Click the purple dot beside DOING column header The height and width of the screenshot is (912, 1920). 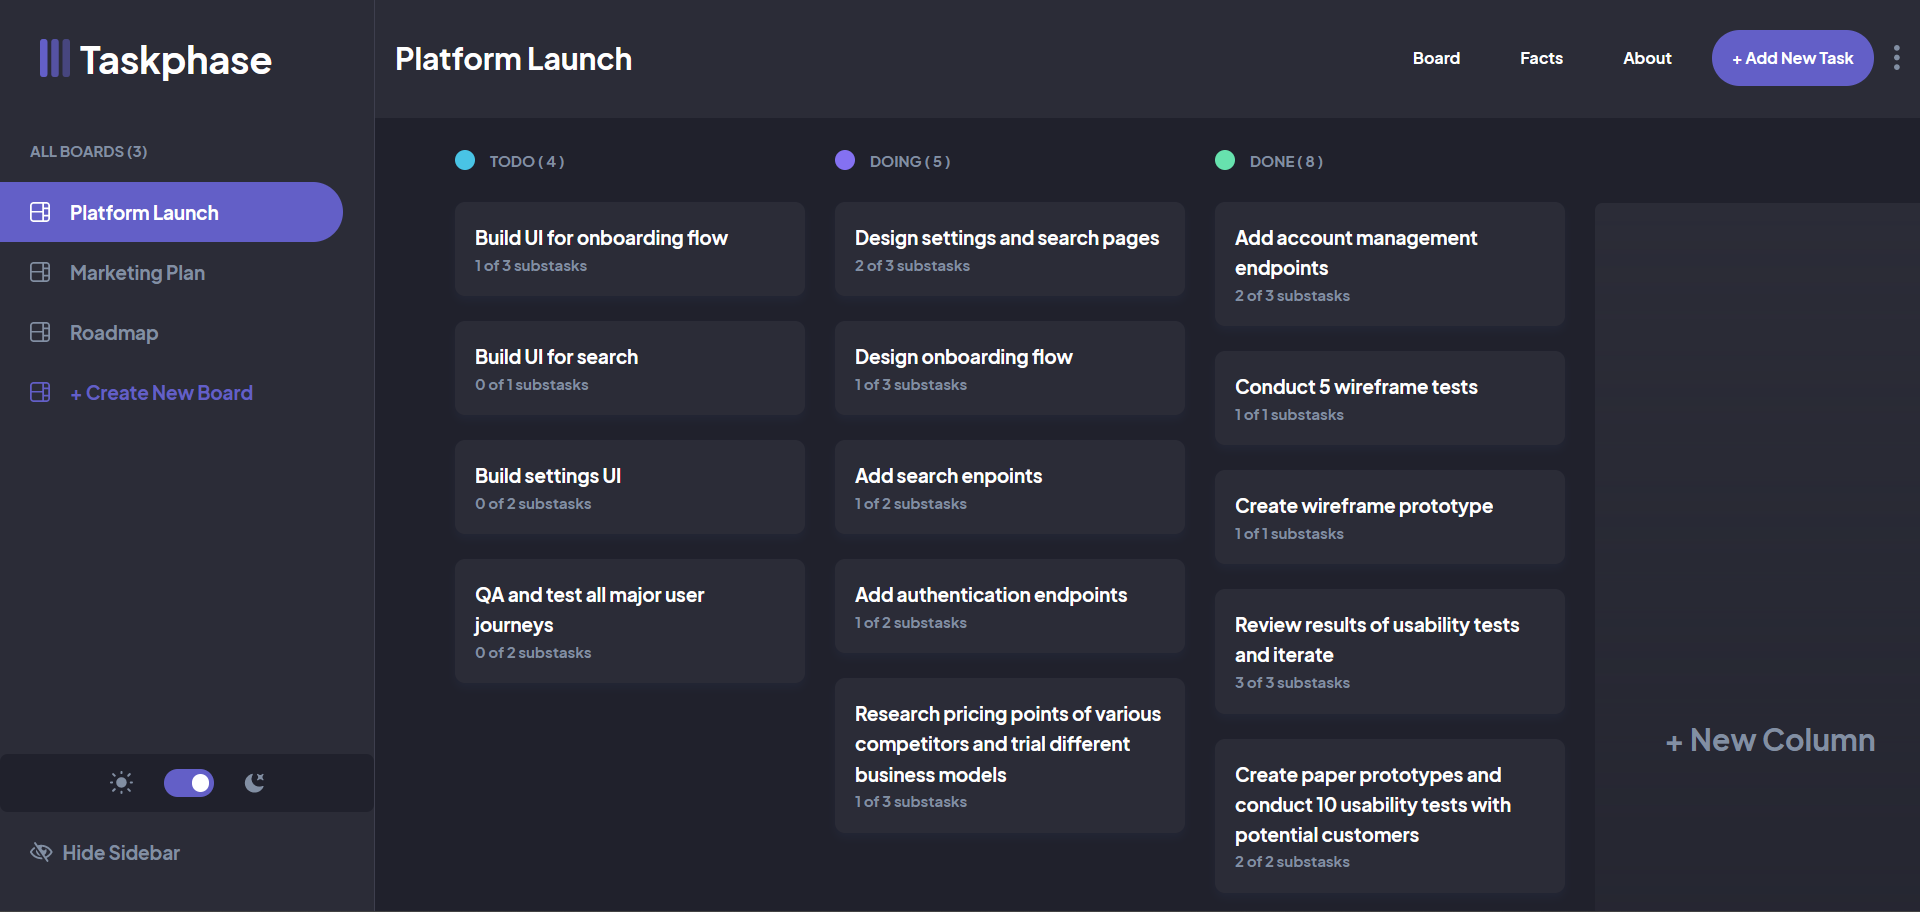tap(845, 160)
